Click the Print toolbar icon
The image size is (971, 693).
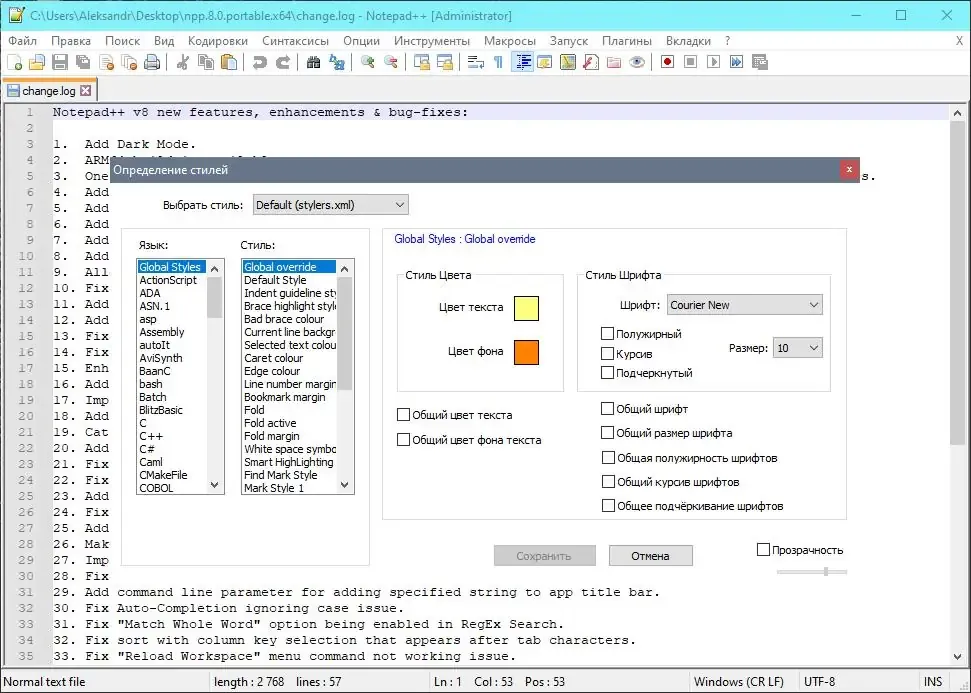pyautogui.click(x=152, y=62)
